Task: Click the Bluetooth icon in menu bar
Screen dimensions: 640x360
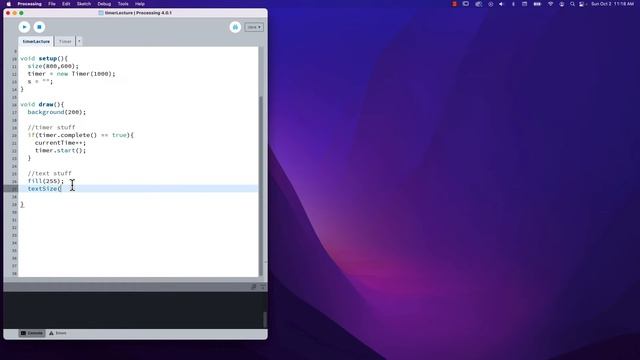Action: coord(513,4)
